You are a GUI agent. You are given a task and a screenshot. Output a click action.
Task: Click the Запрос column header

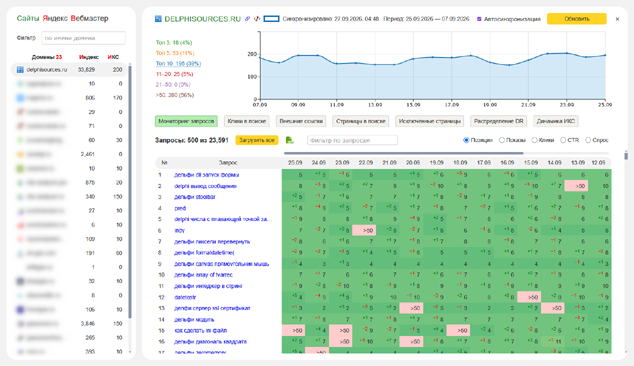coord(228,163)
